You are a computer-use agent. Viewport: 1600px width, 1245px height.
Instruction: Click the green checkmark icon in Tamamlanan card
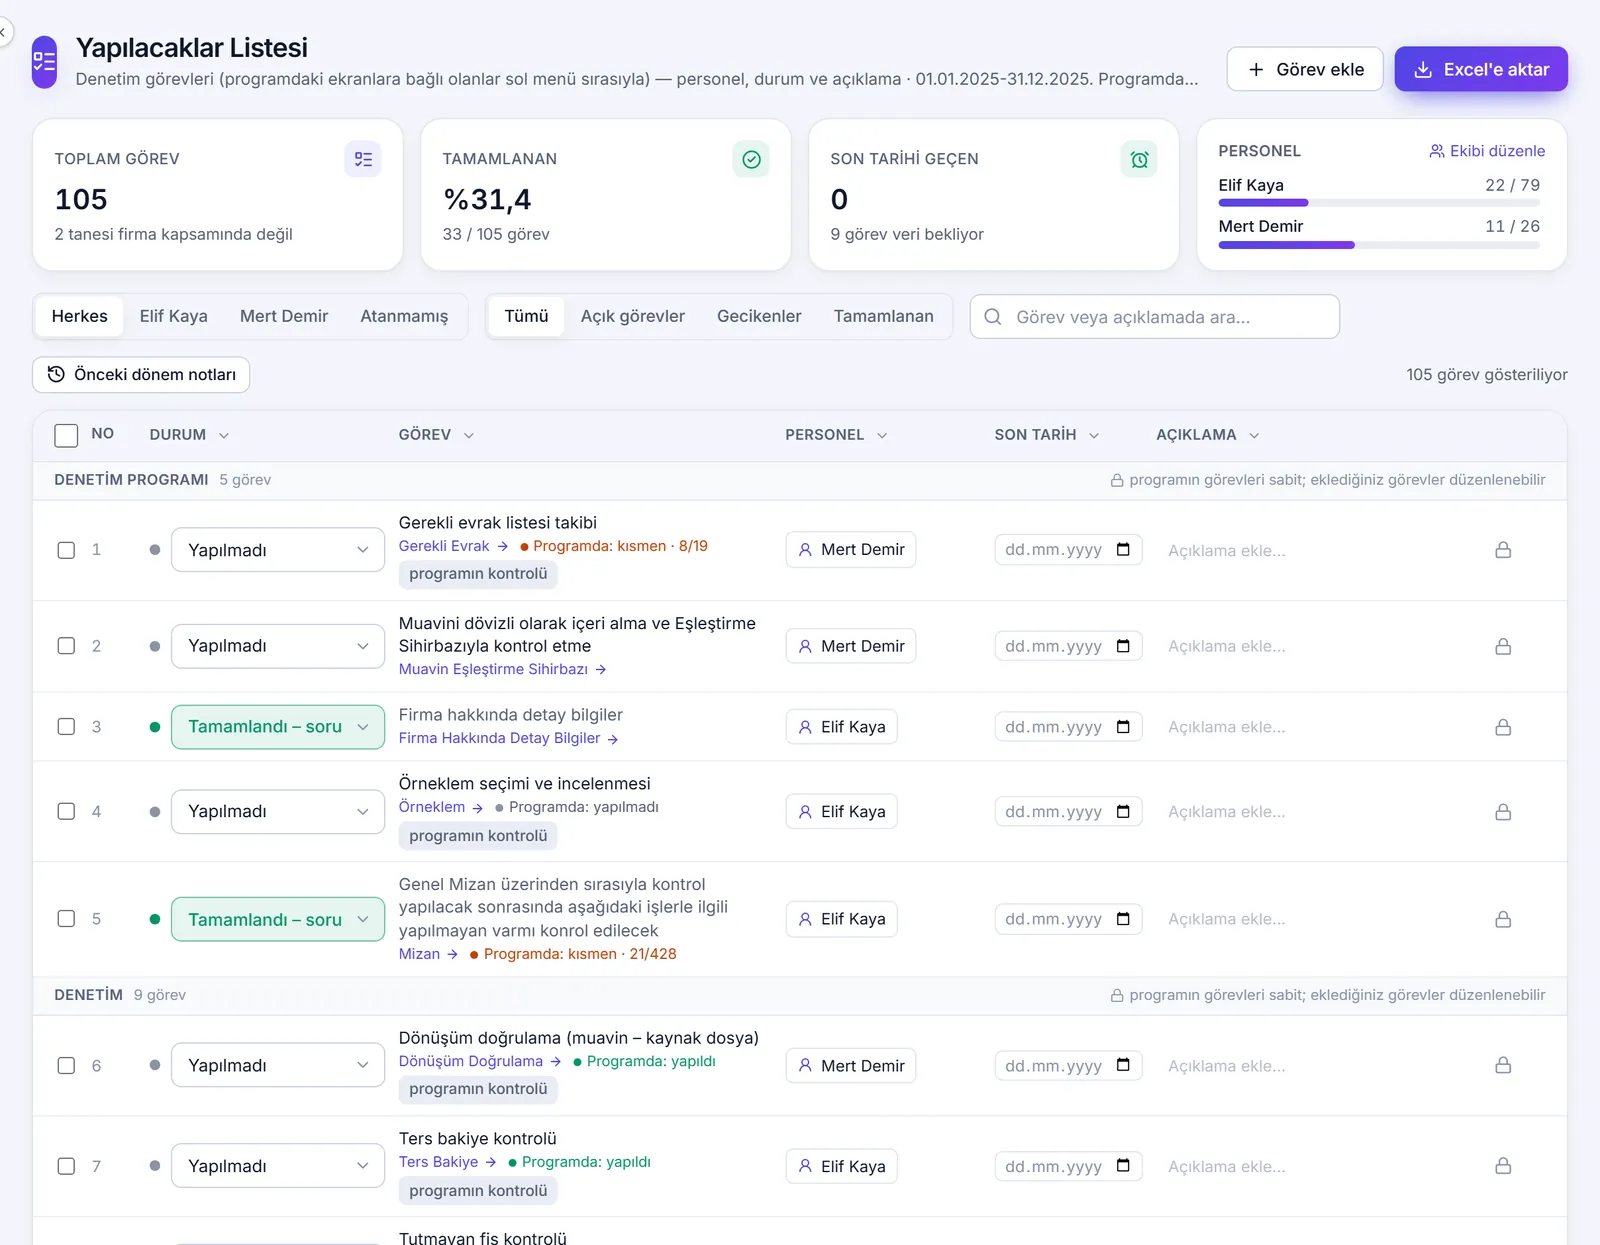(x=751, y=159)
